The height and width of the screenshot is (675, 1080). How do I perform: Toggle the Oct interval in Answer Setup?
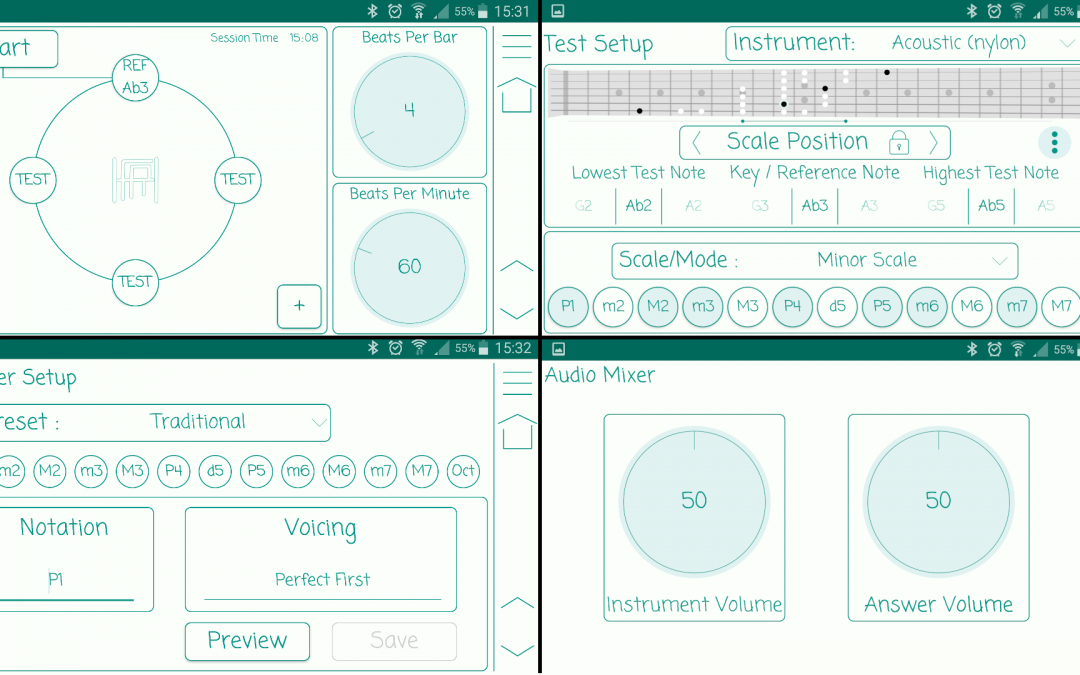(x=462, y=471)
